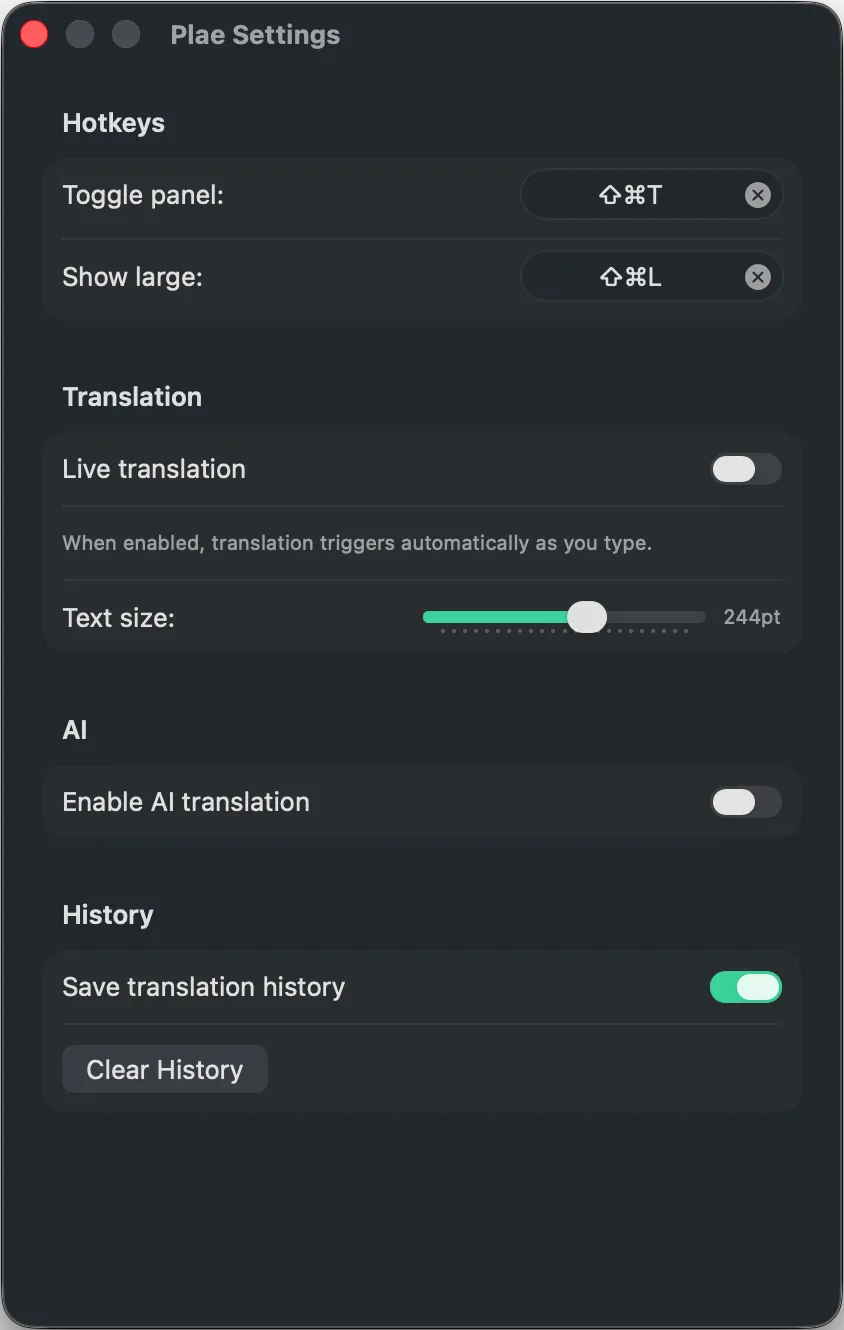Clear the Toggle panel hotkey shortcut
This screenshot has height=1330, width=844.
[x=758, y=195]
